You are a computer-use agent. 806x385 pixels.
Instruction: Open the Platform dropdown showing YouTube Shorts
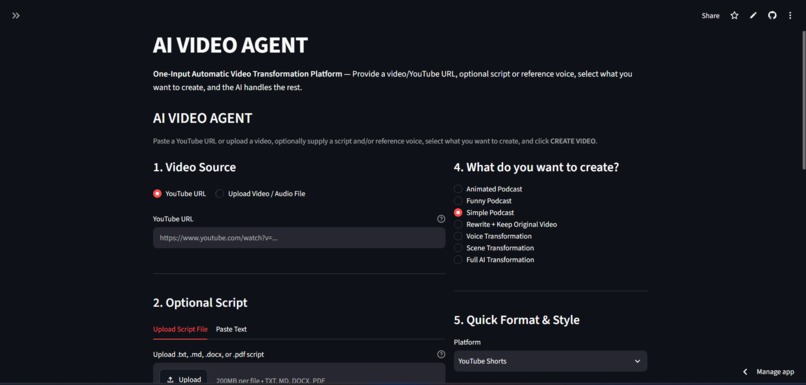[550, 361]
